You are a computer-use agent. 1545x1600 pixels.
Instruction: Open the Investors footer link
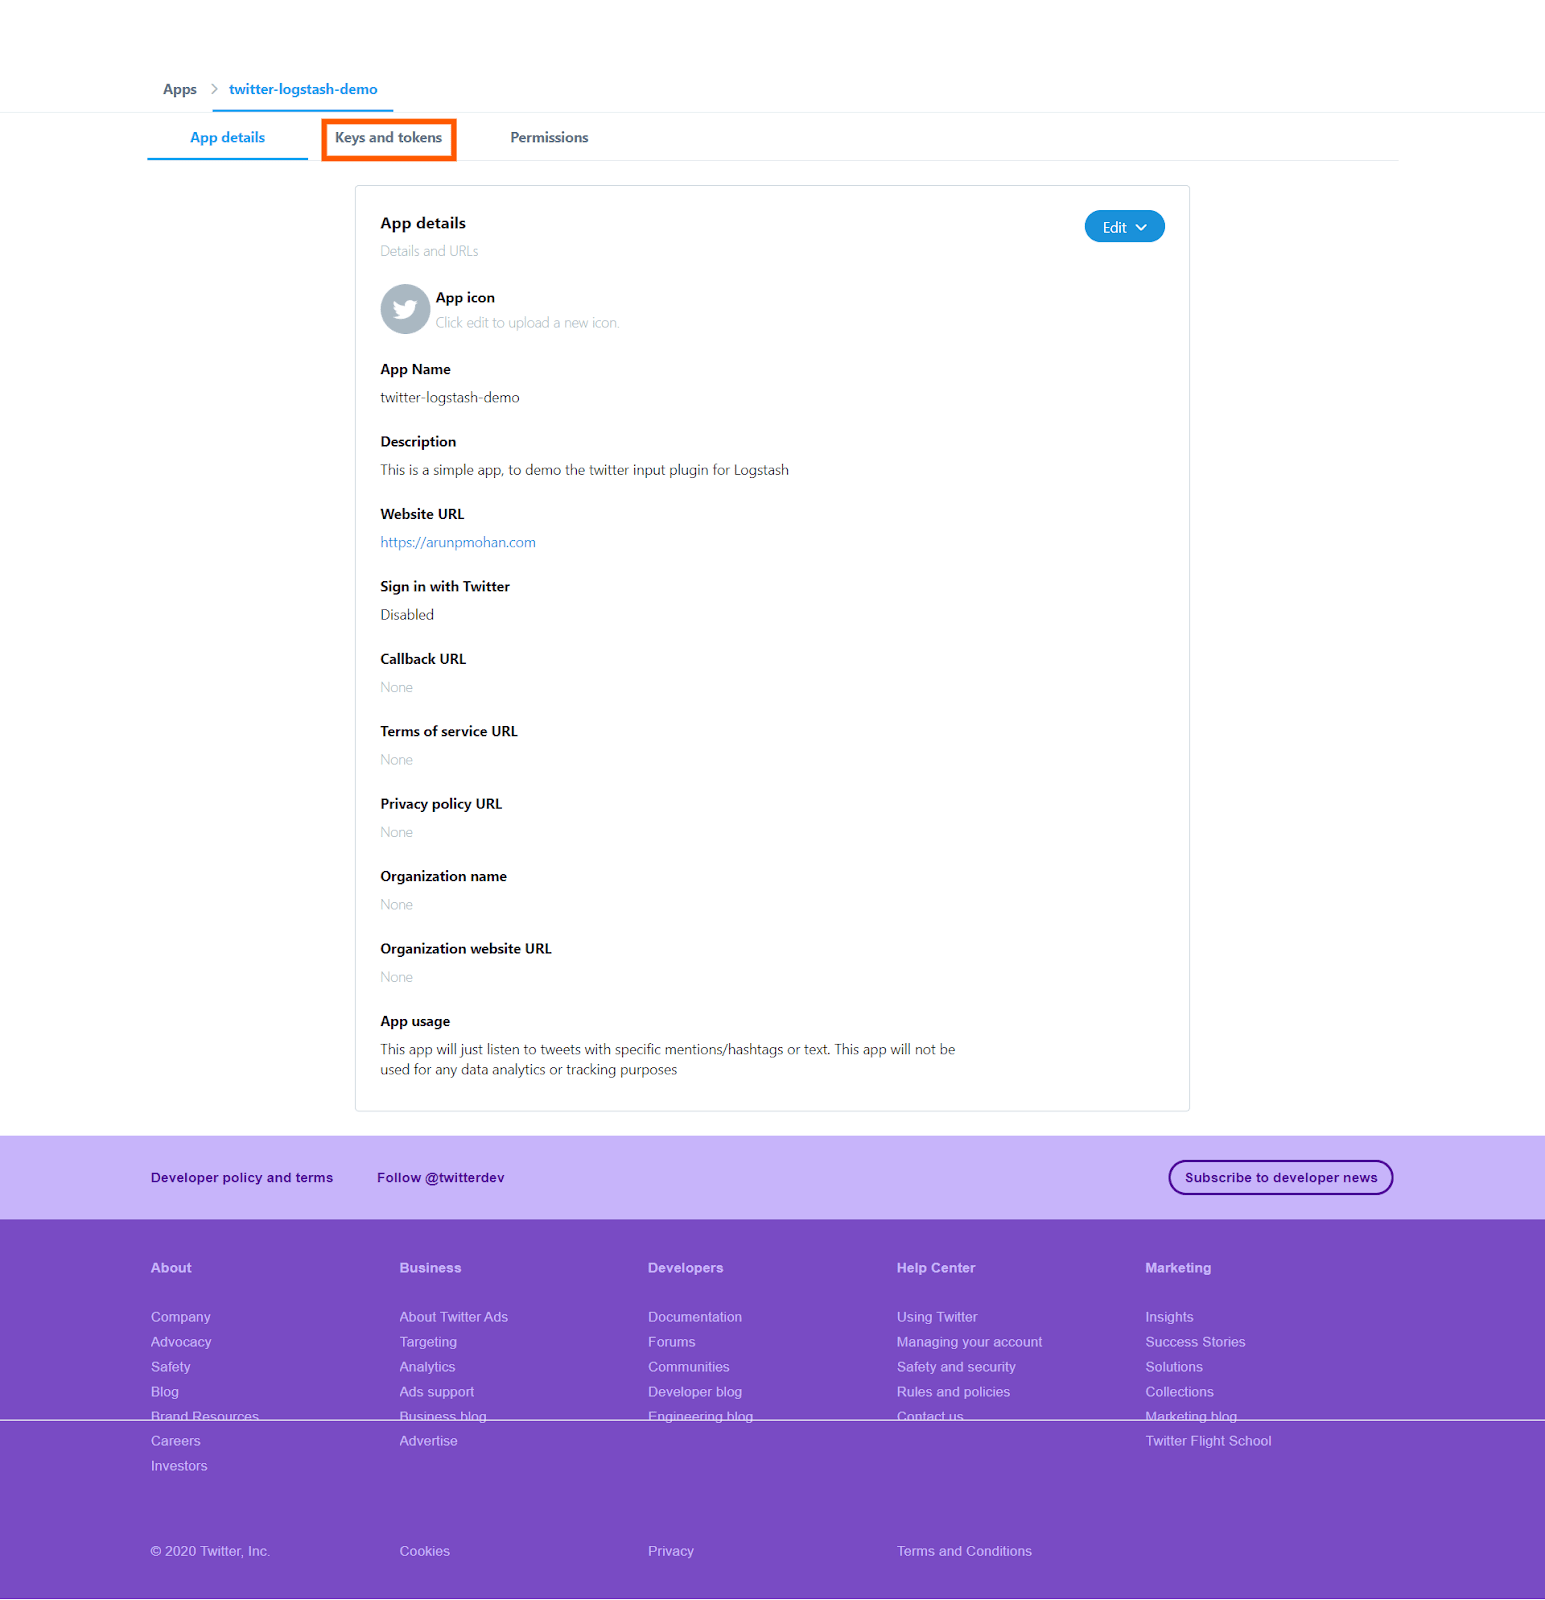pos(179,1466)
